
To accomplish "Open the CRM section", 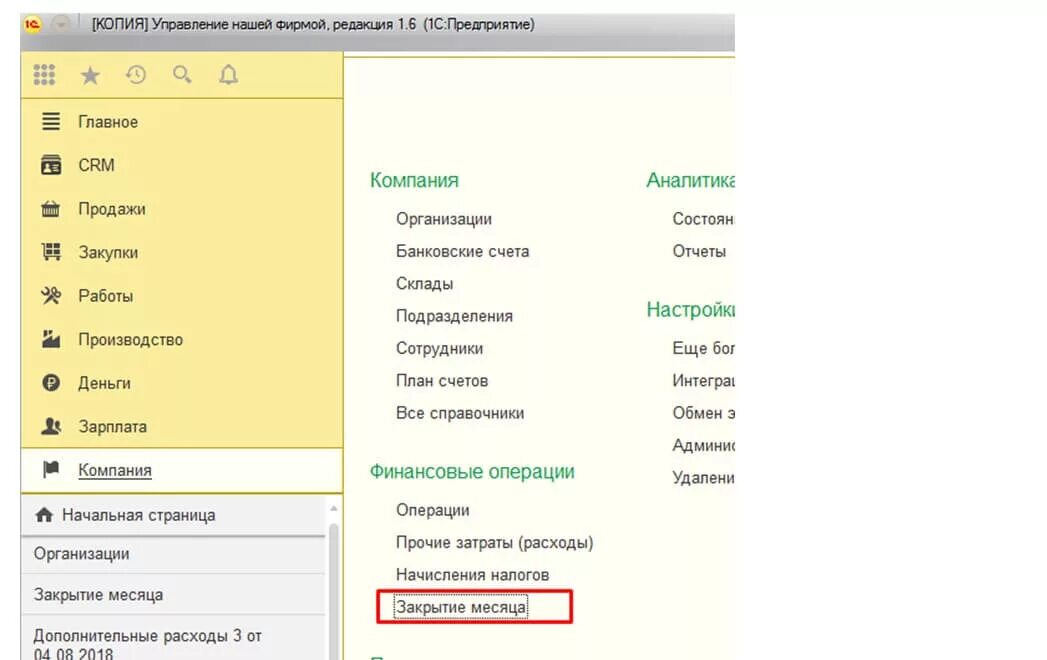I will pyautogui.click(x=96, y=165).
